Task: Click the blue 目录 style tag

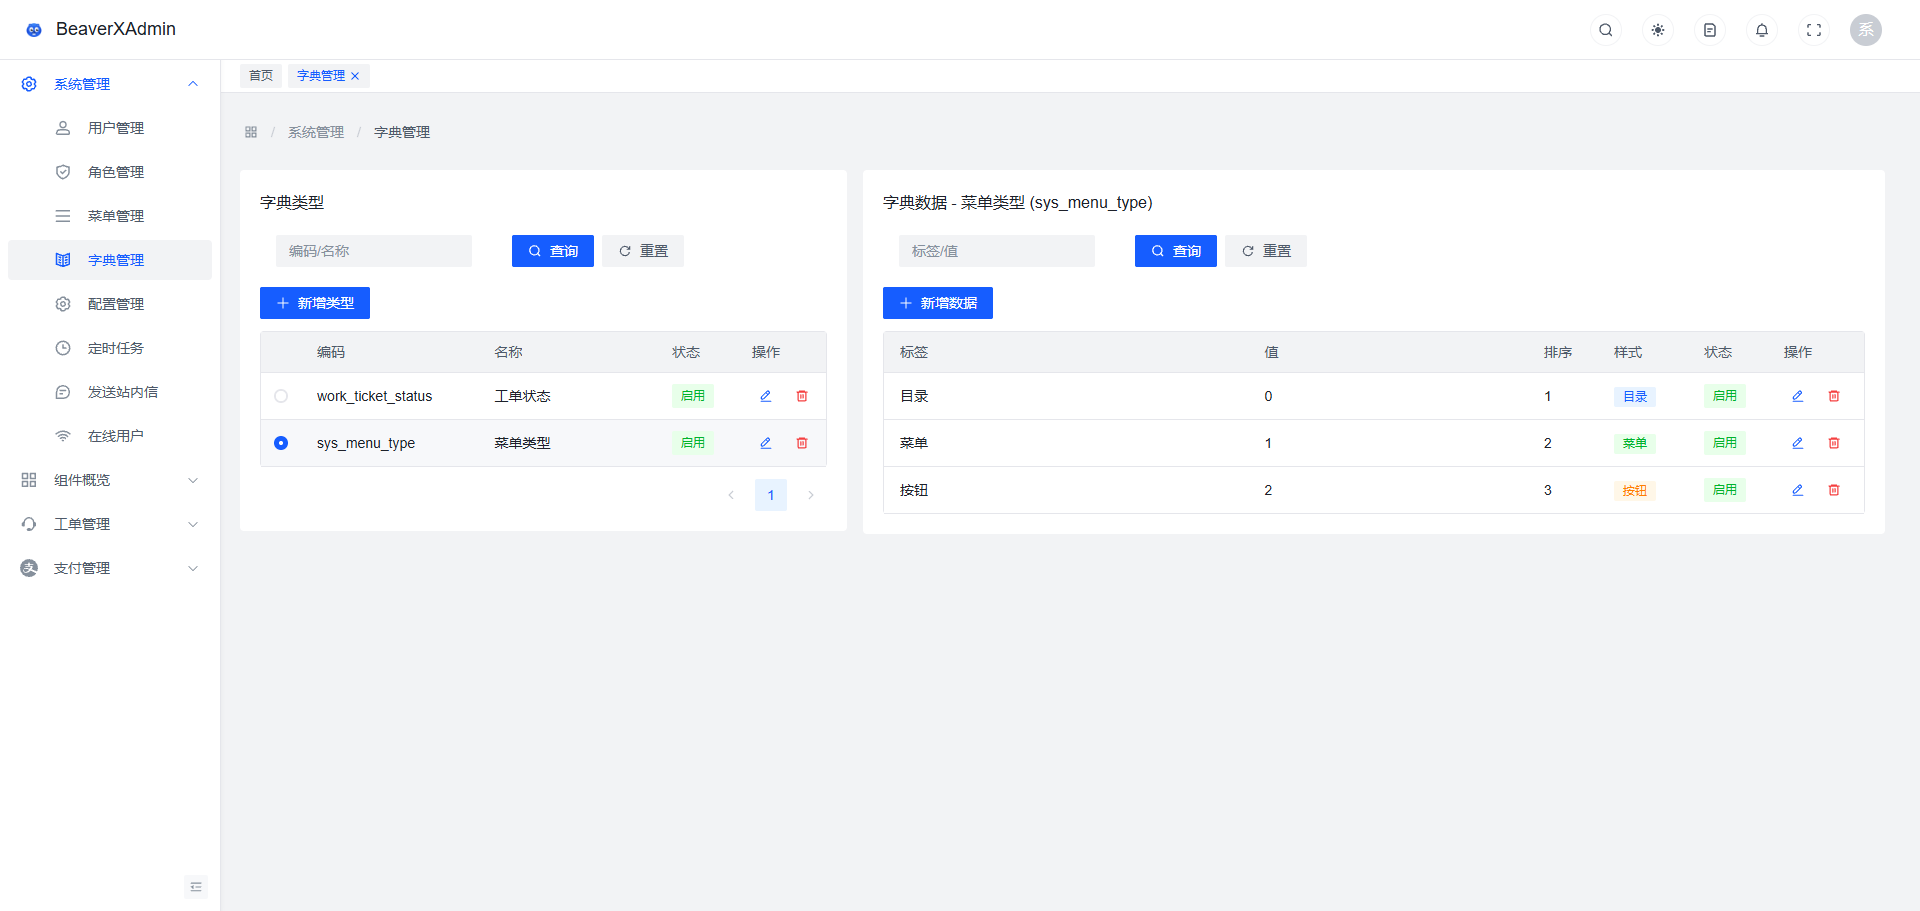Action: pos(1635,397)
